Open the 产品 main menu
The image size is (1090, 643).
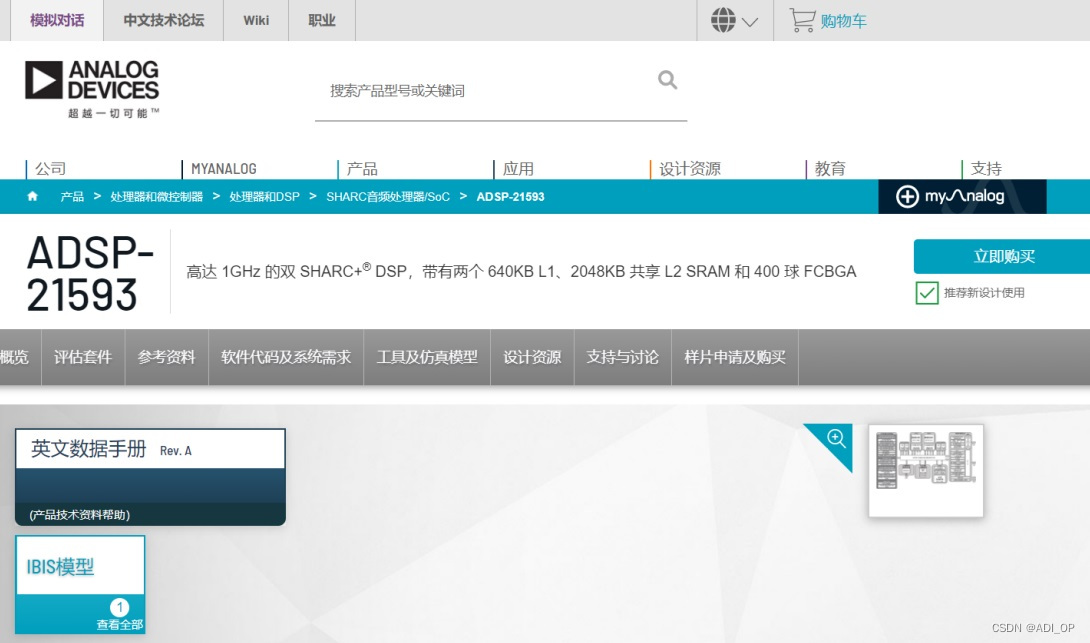(x=362, y=168)
